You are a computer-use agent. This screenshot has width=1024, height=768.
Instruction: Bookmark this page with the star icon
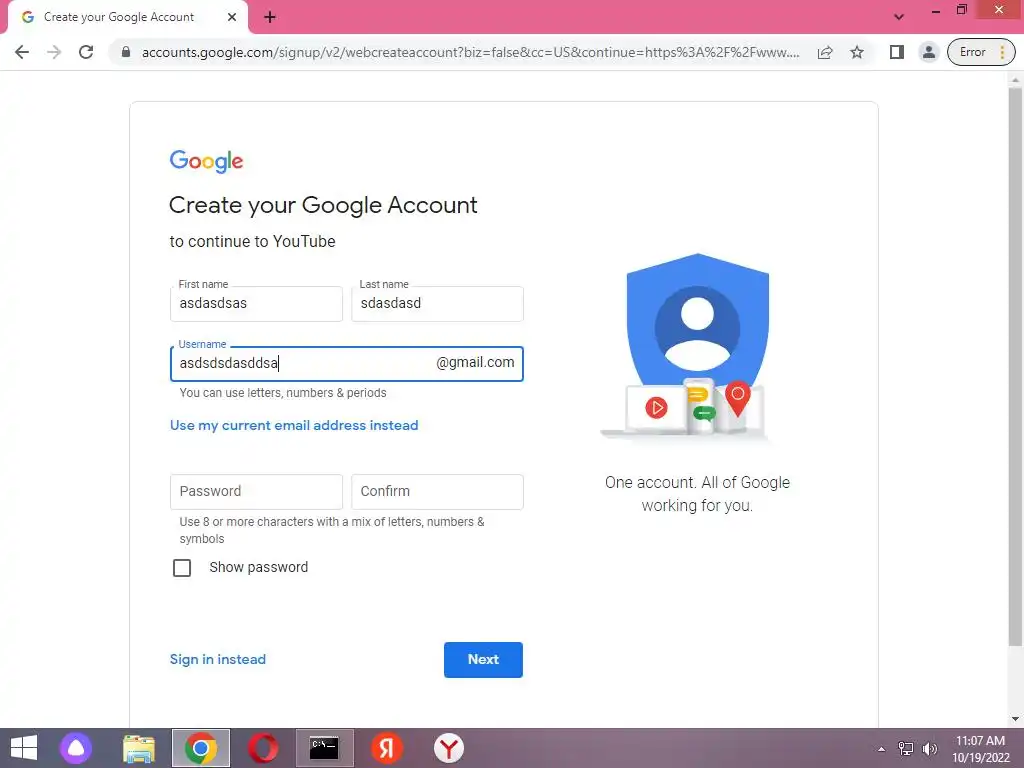point(857,52)
